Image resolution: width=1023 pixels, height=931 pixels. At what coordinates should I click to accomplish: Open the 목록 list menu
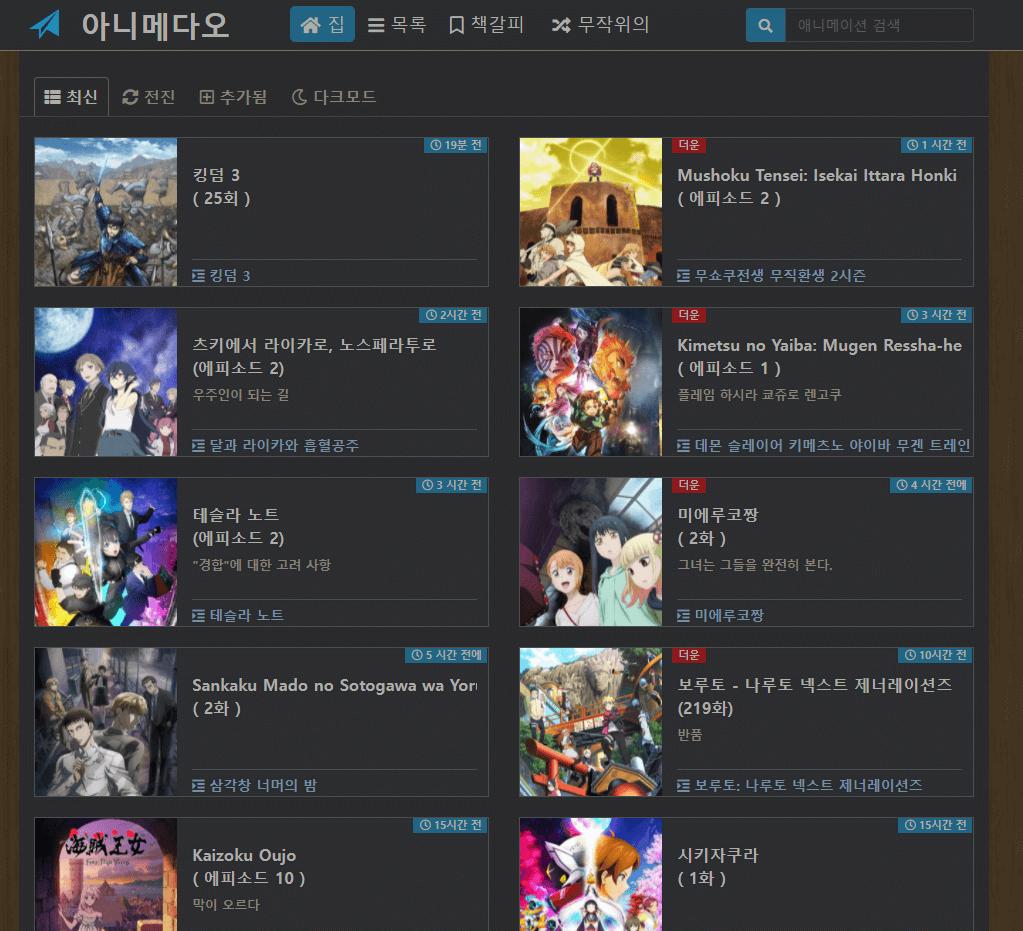[397, 25]
